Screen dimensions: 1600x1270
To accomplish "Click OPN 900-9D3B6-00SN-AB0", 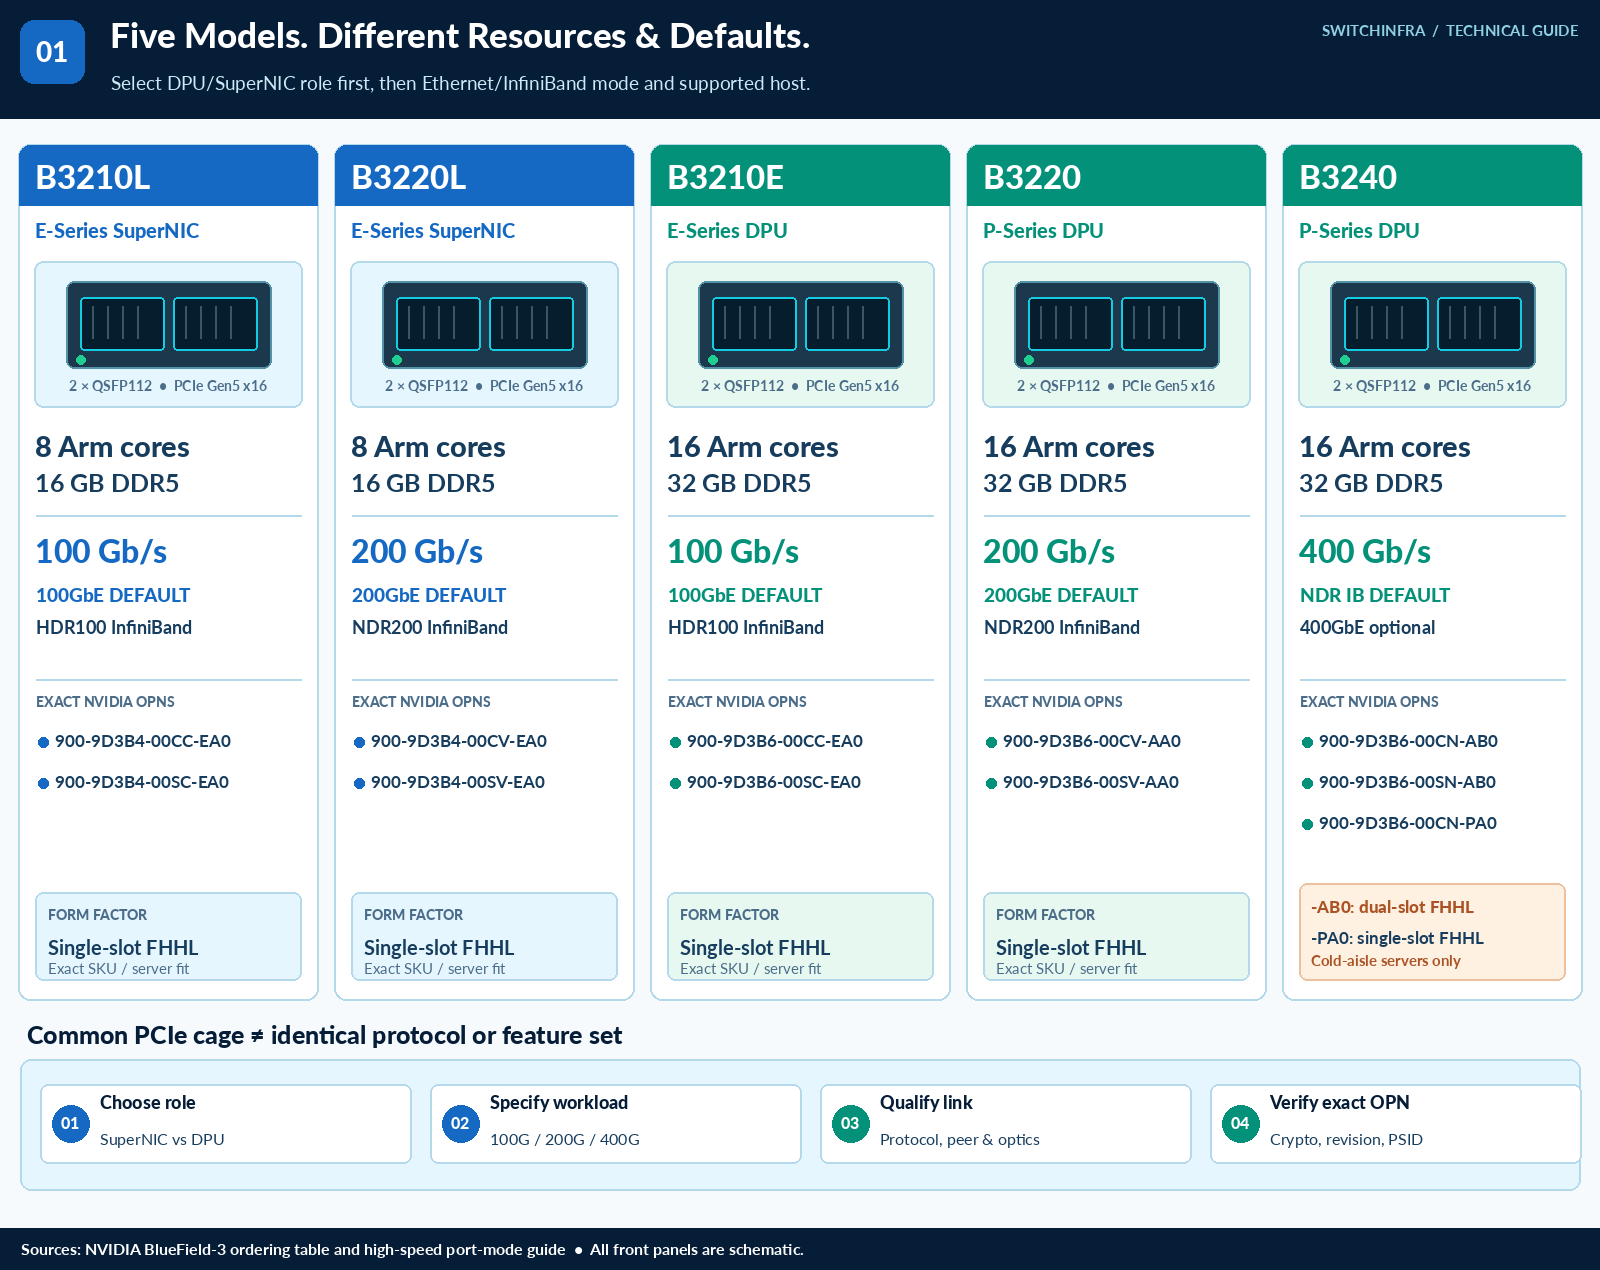I will (x=1407, y=782).
